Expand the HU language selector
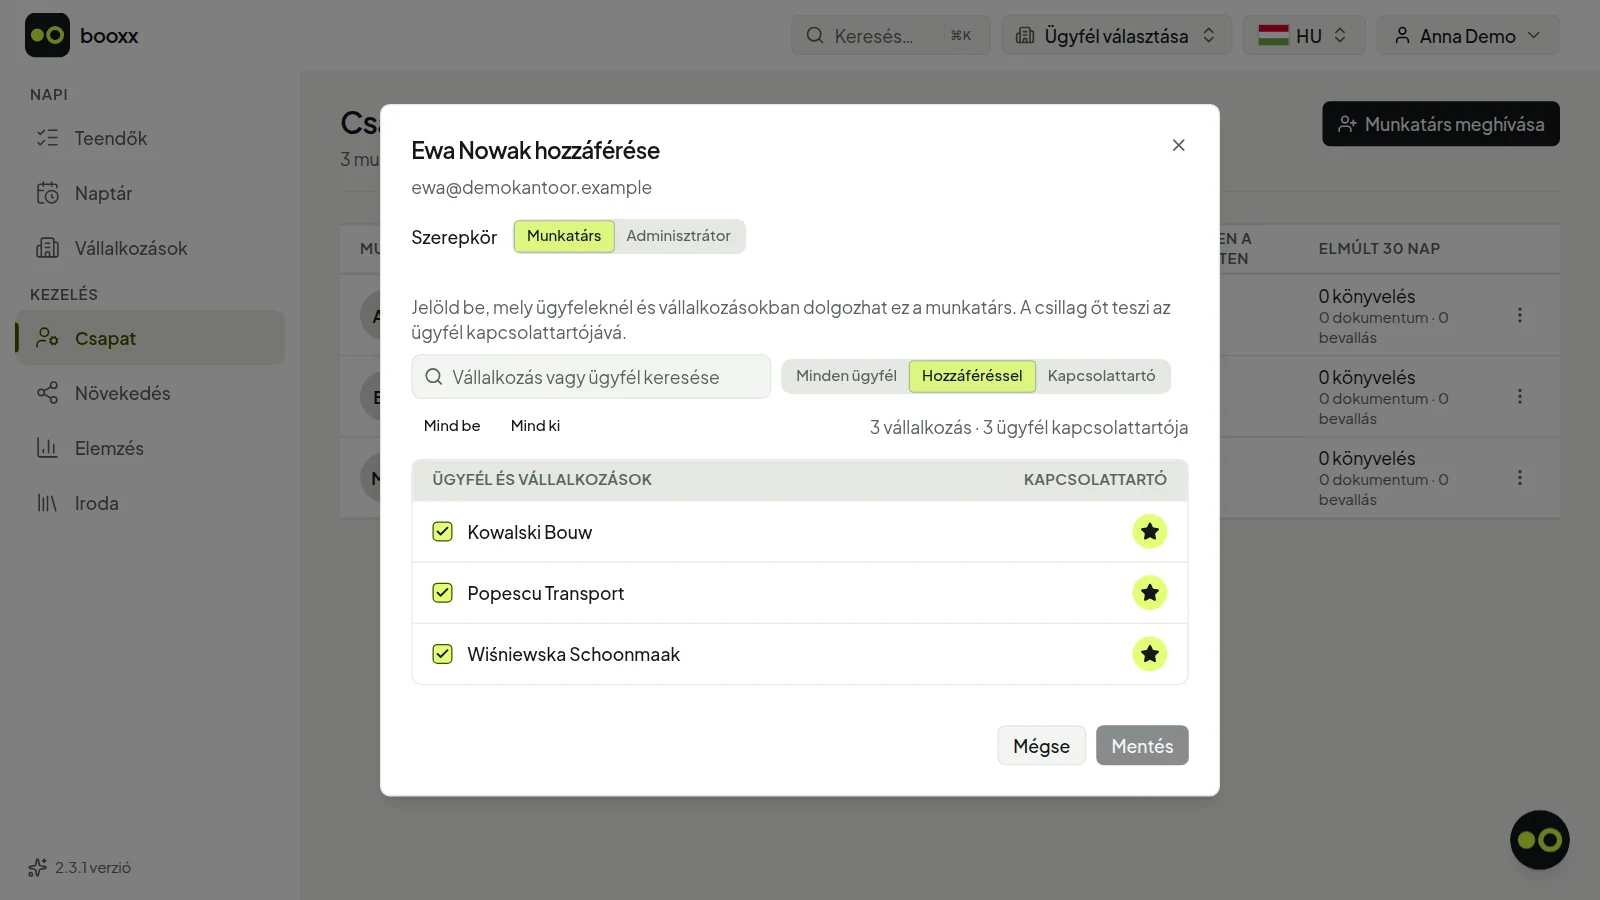This screenshot has height=900, width=1600. click(1304, 35)
